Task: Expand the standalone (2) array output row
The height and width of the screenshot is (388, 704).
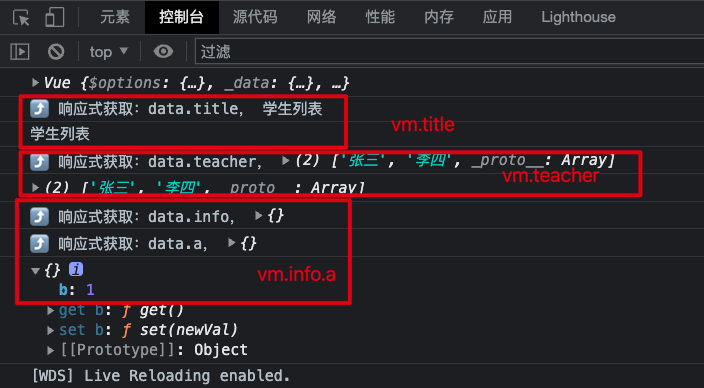Action: 35,187
